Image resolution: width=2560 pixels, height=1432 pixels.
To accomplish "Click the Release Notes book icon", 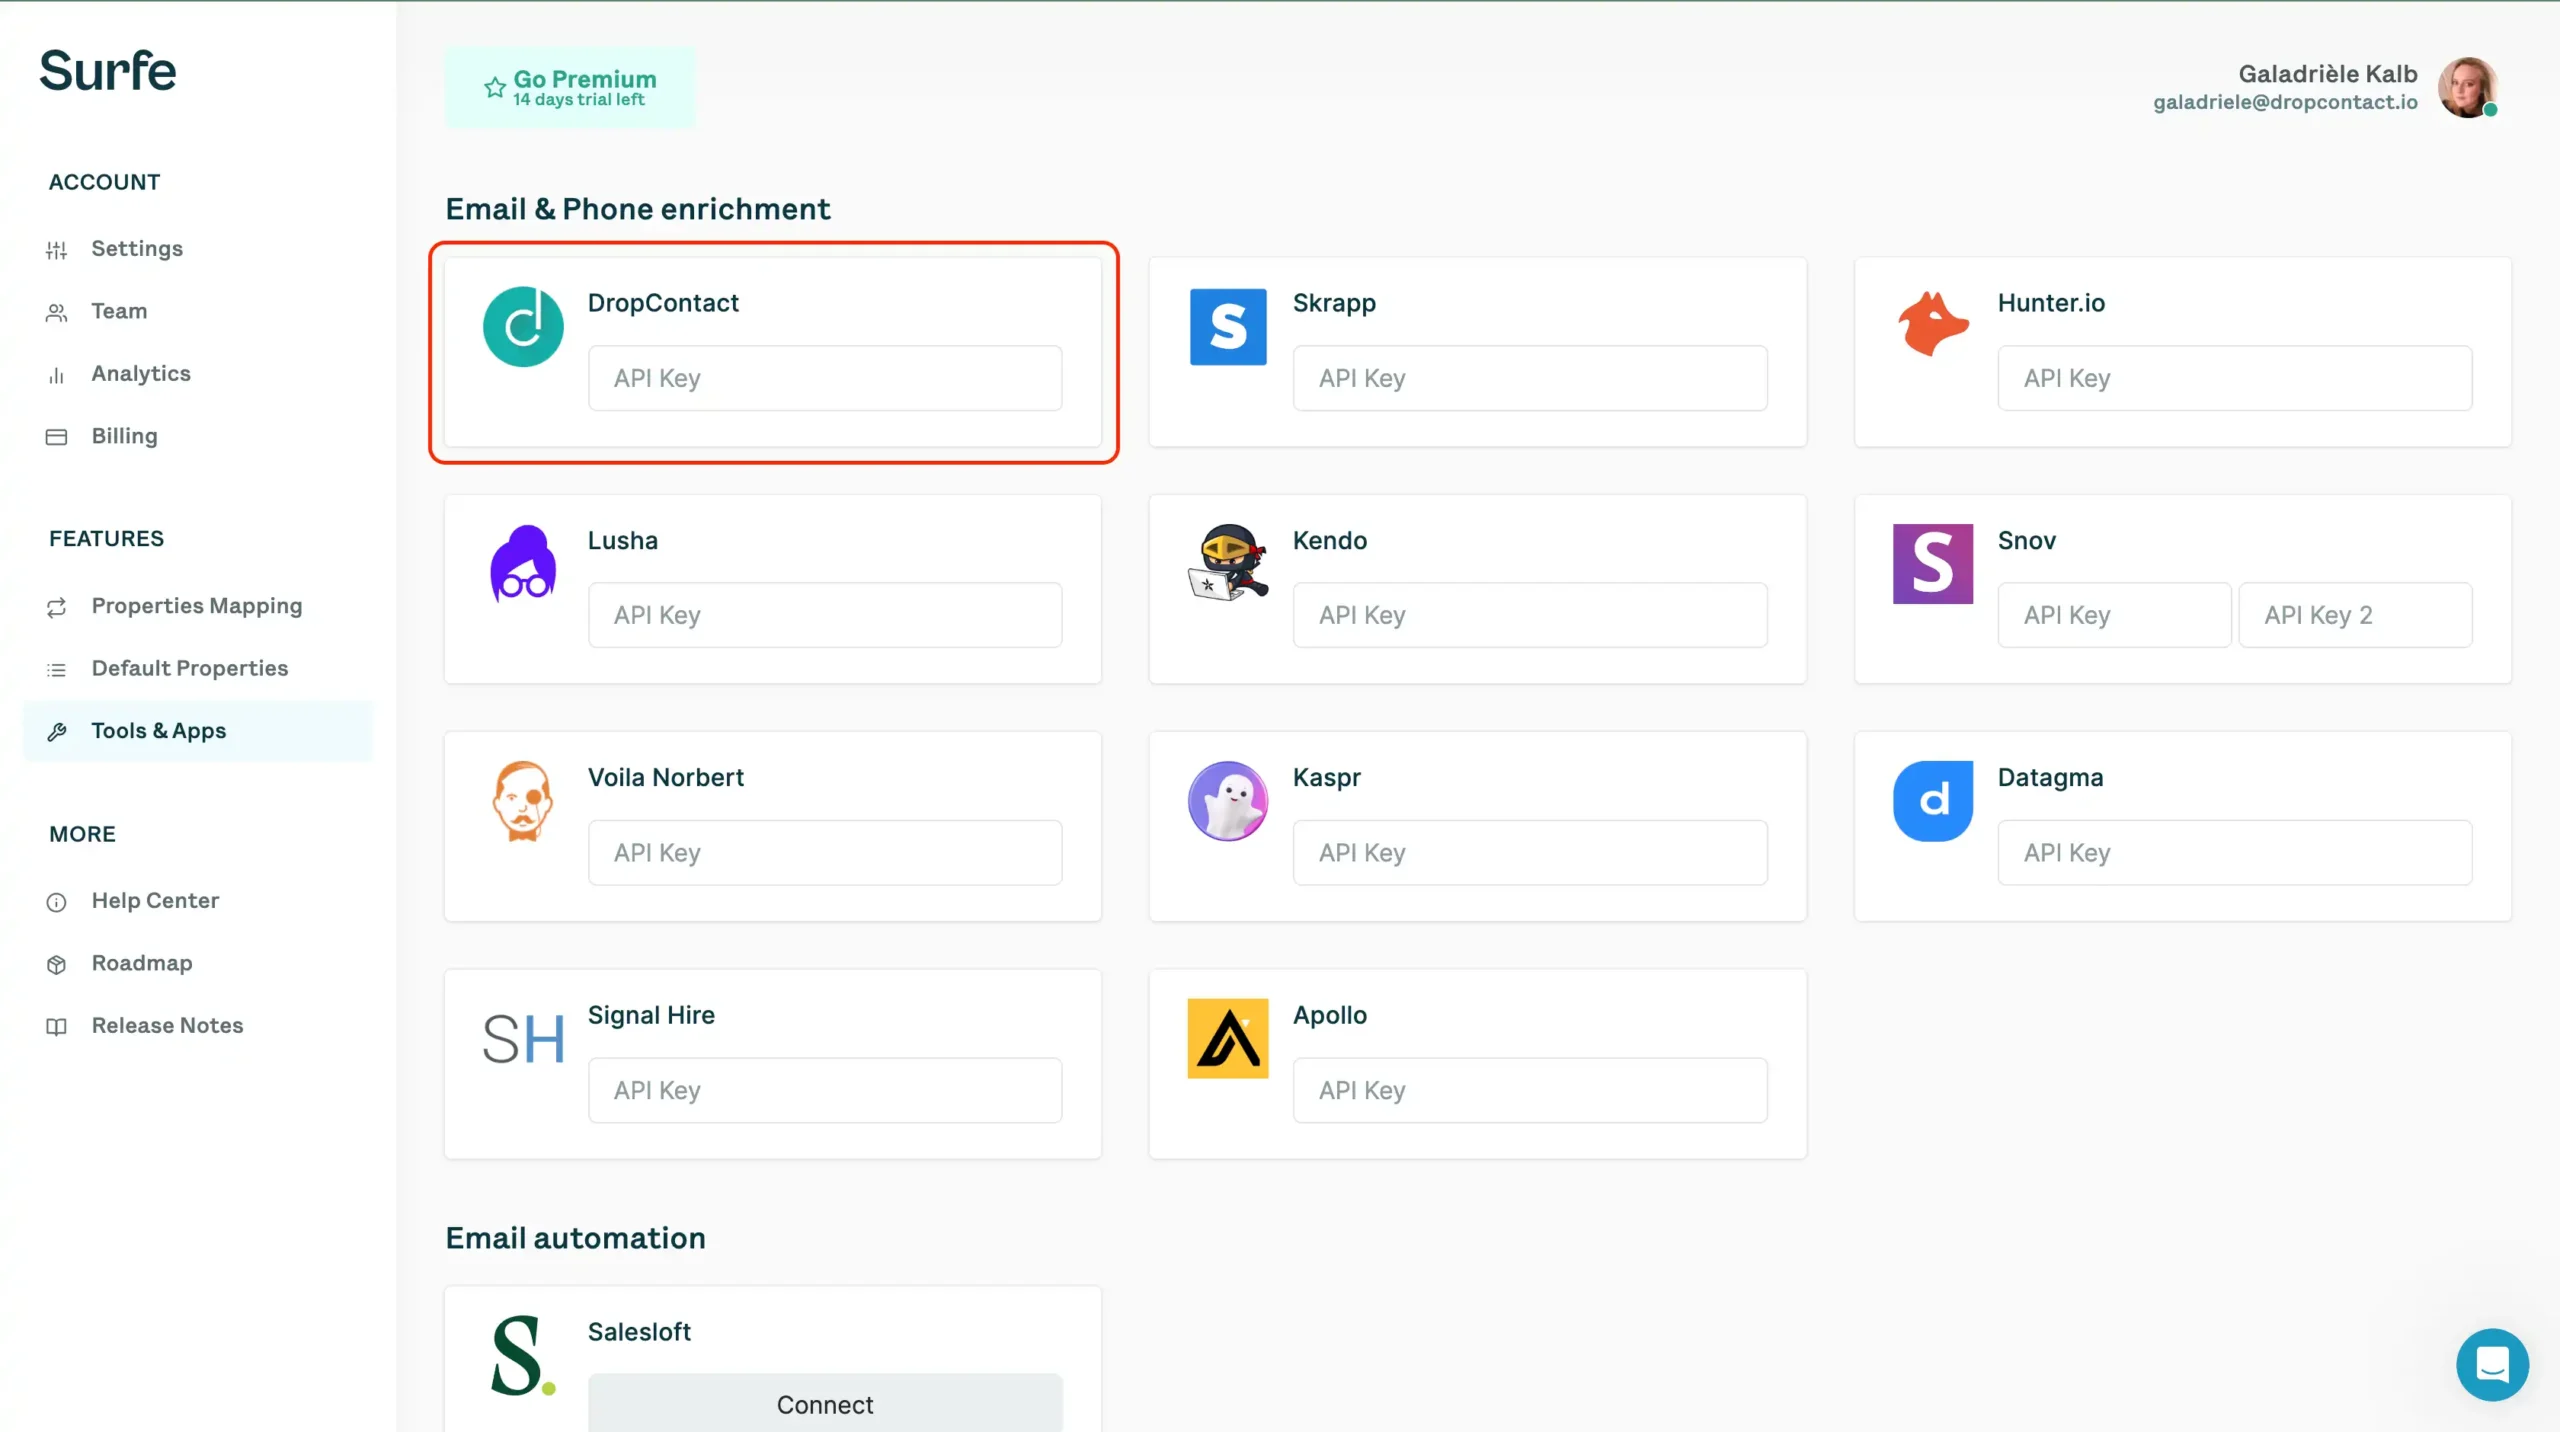I will point(57,1027).
